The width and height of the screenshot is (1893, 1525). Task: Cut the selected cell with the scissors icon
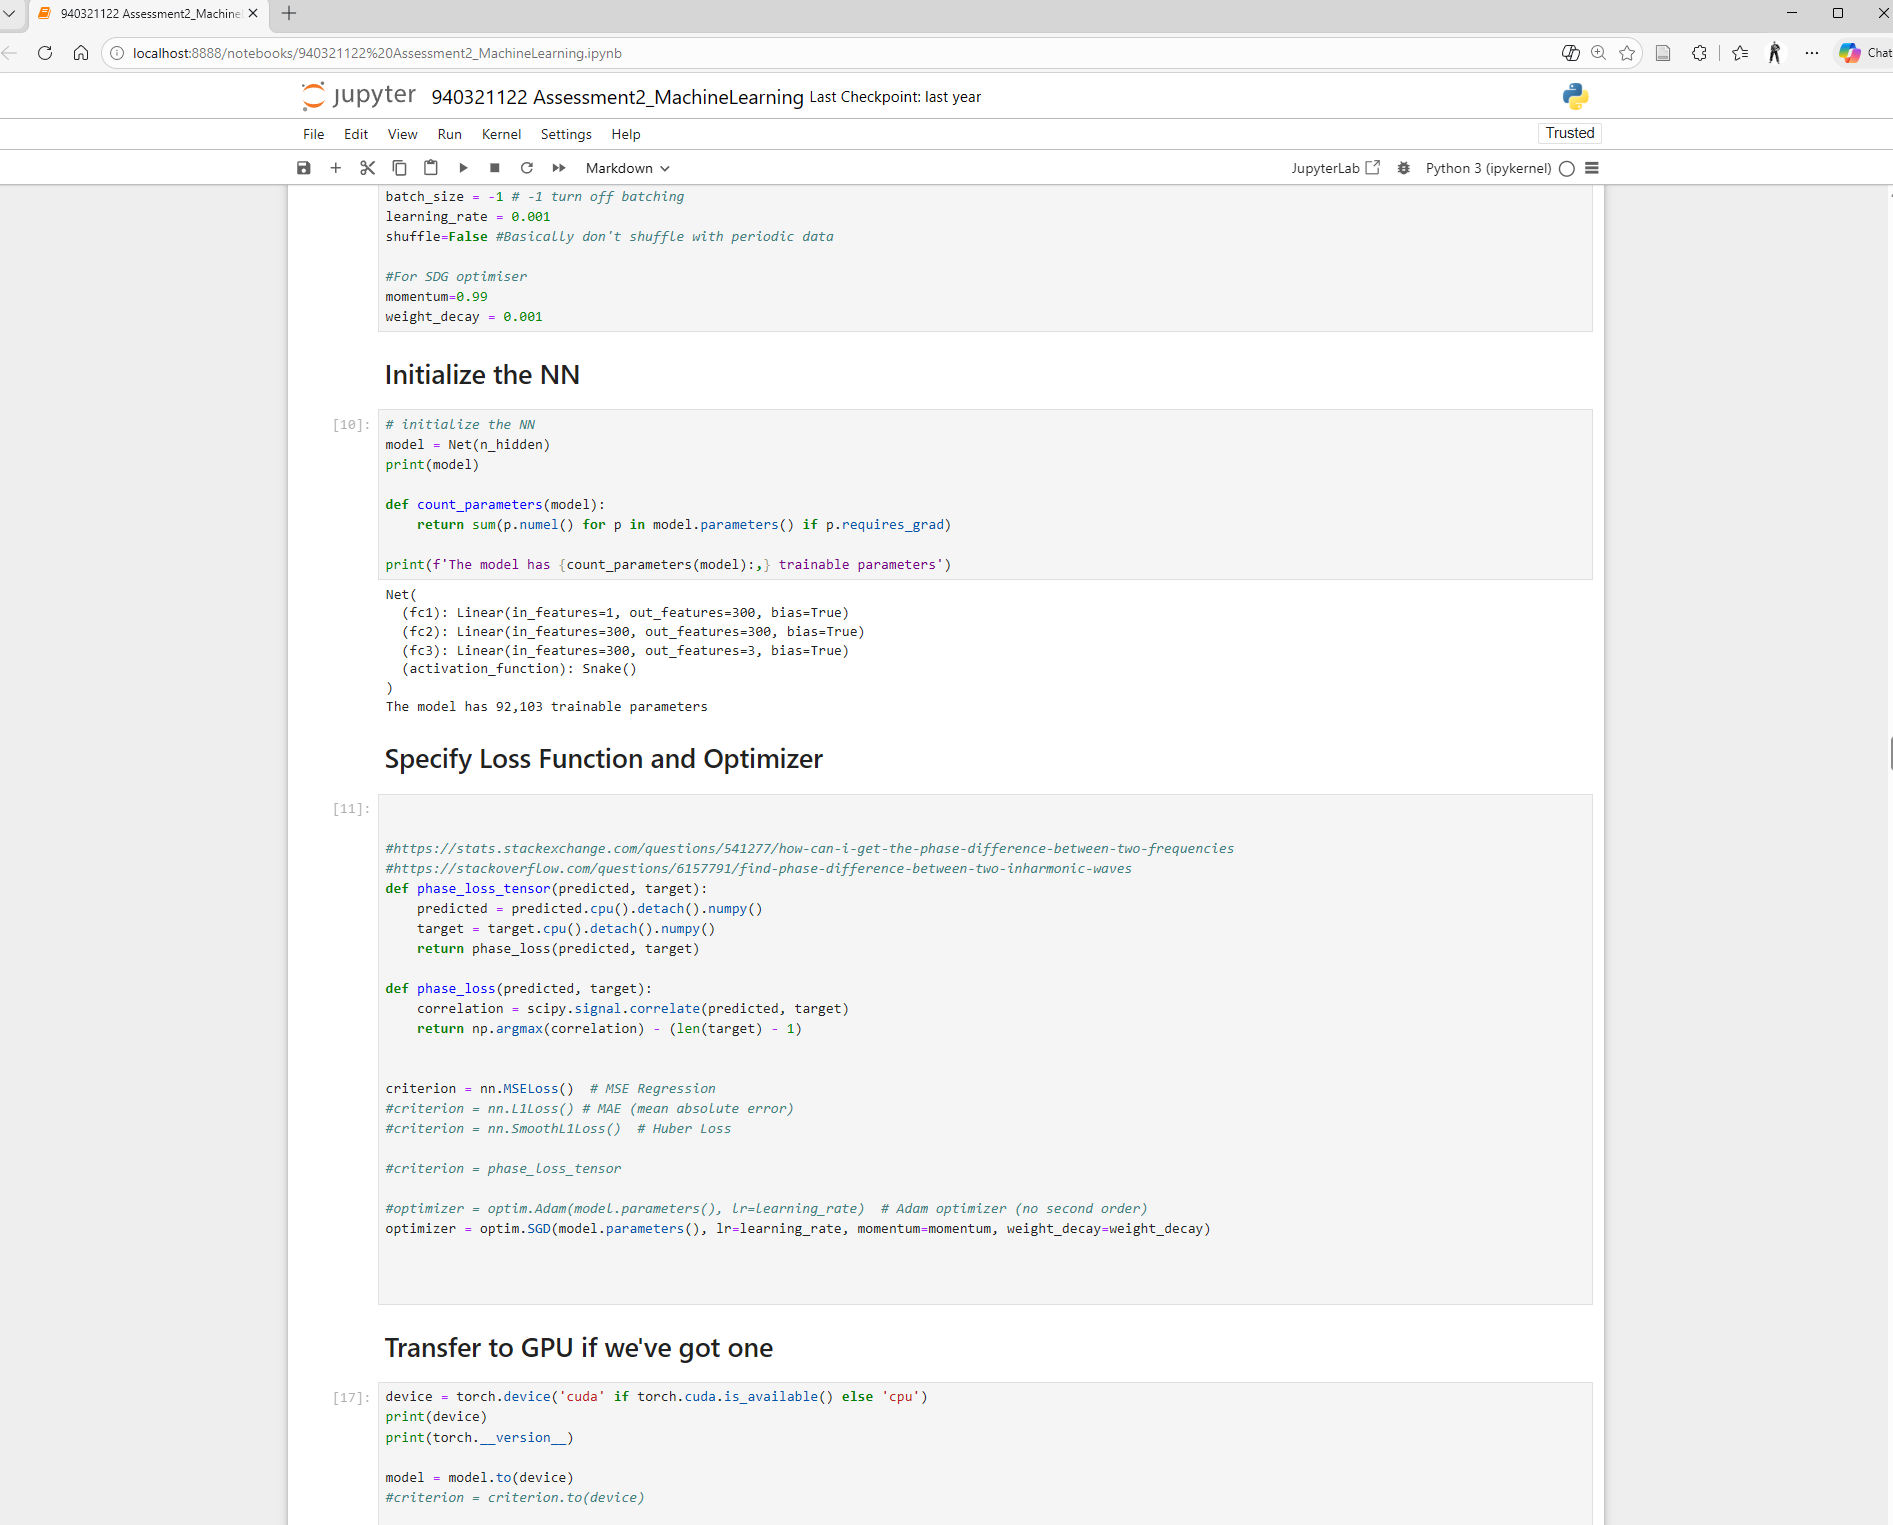point(367,167)
